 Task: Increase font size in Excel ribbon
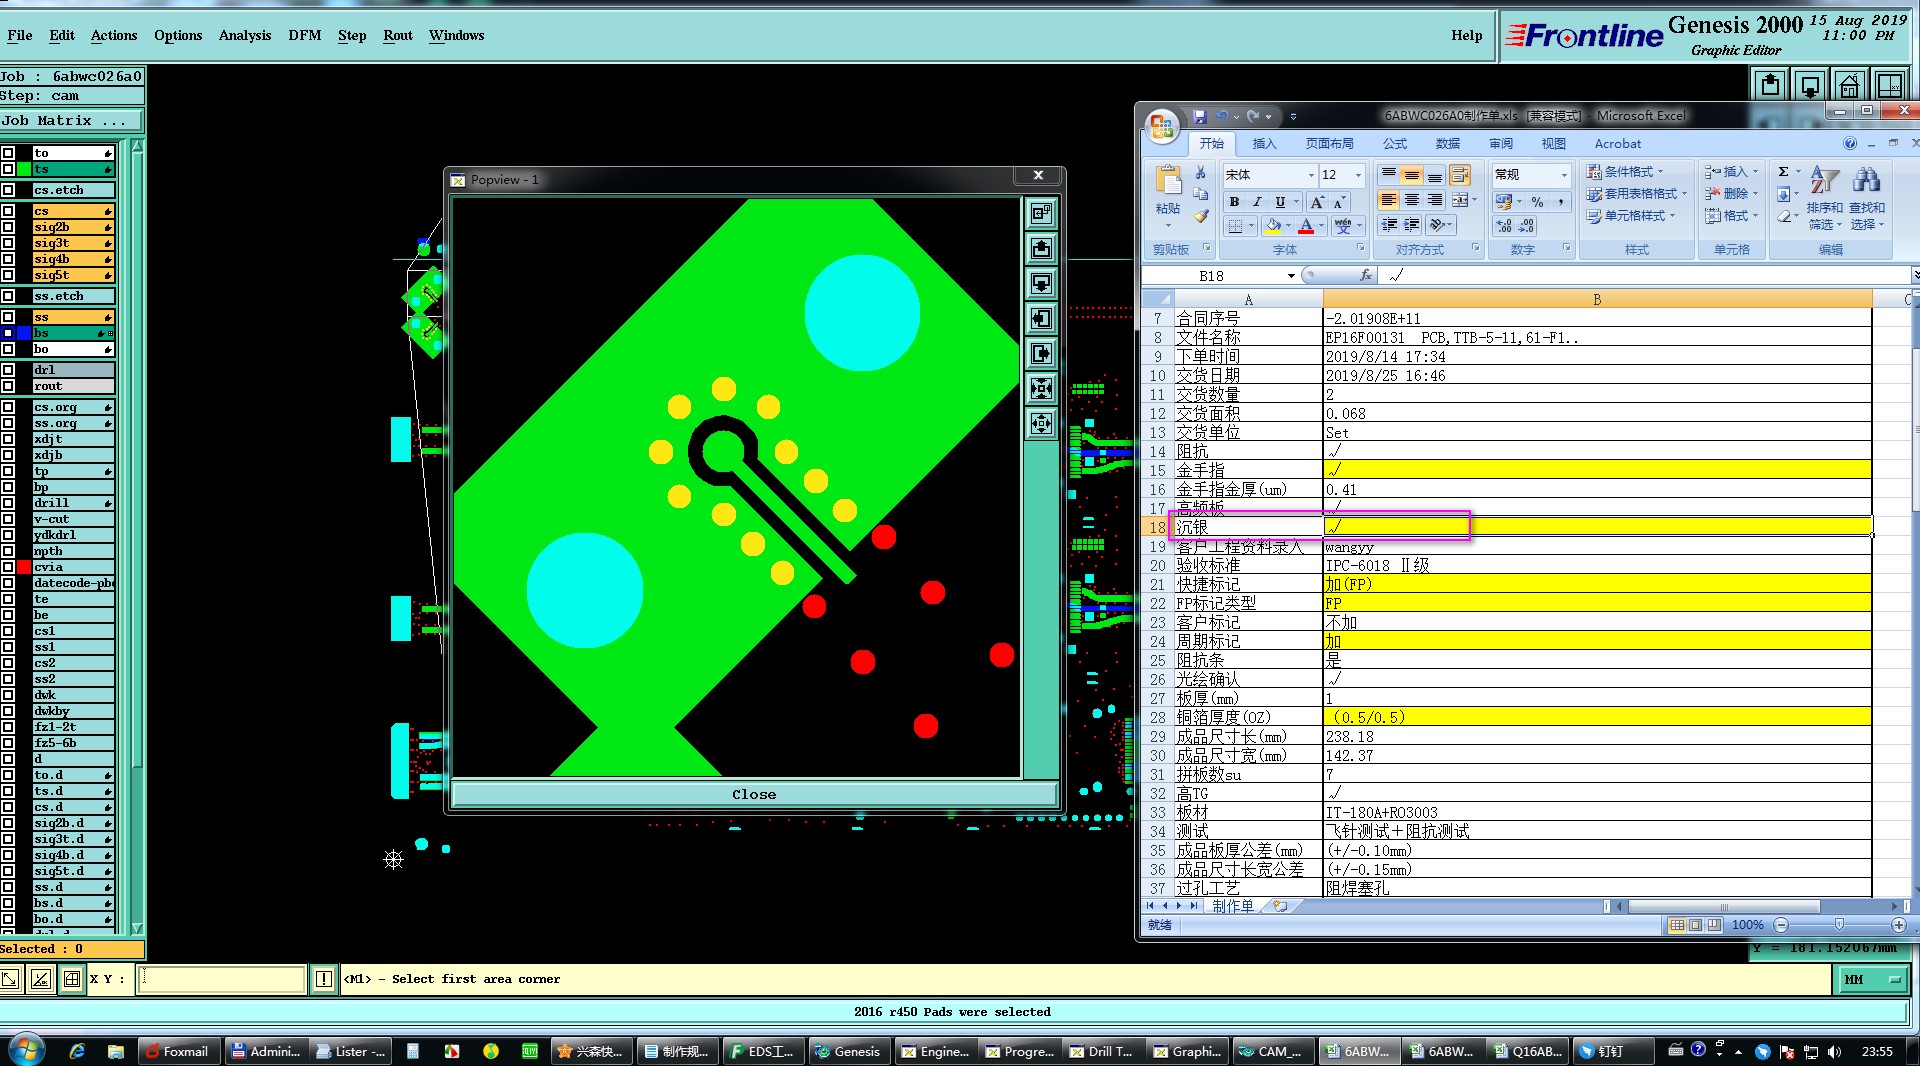[x=1317, y=202]
